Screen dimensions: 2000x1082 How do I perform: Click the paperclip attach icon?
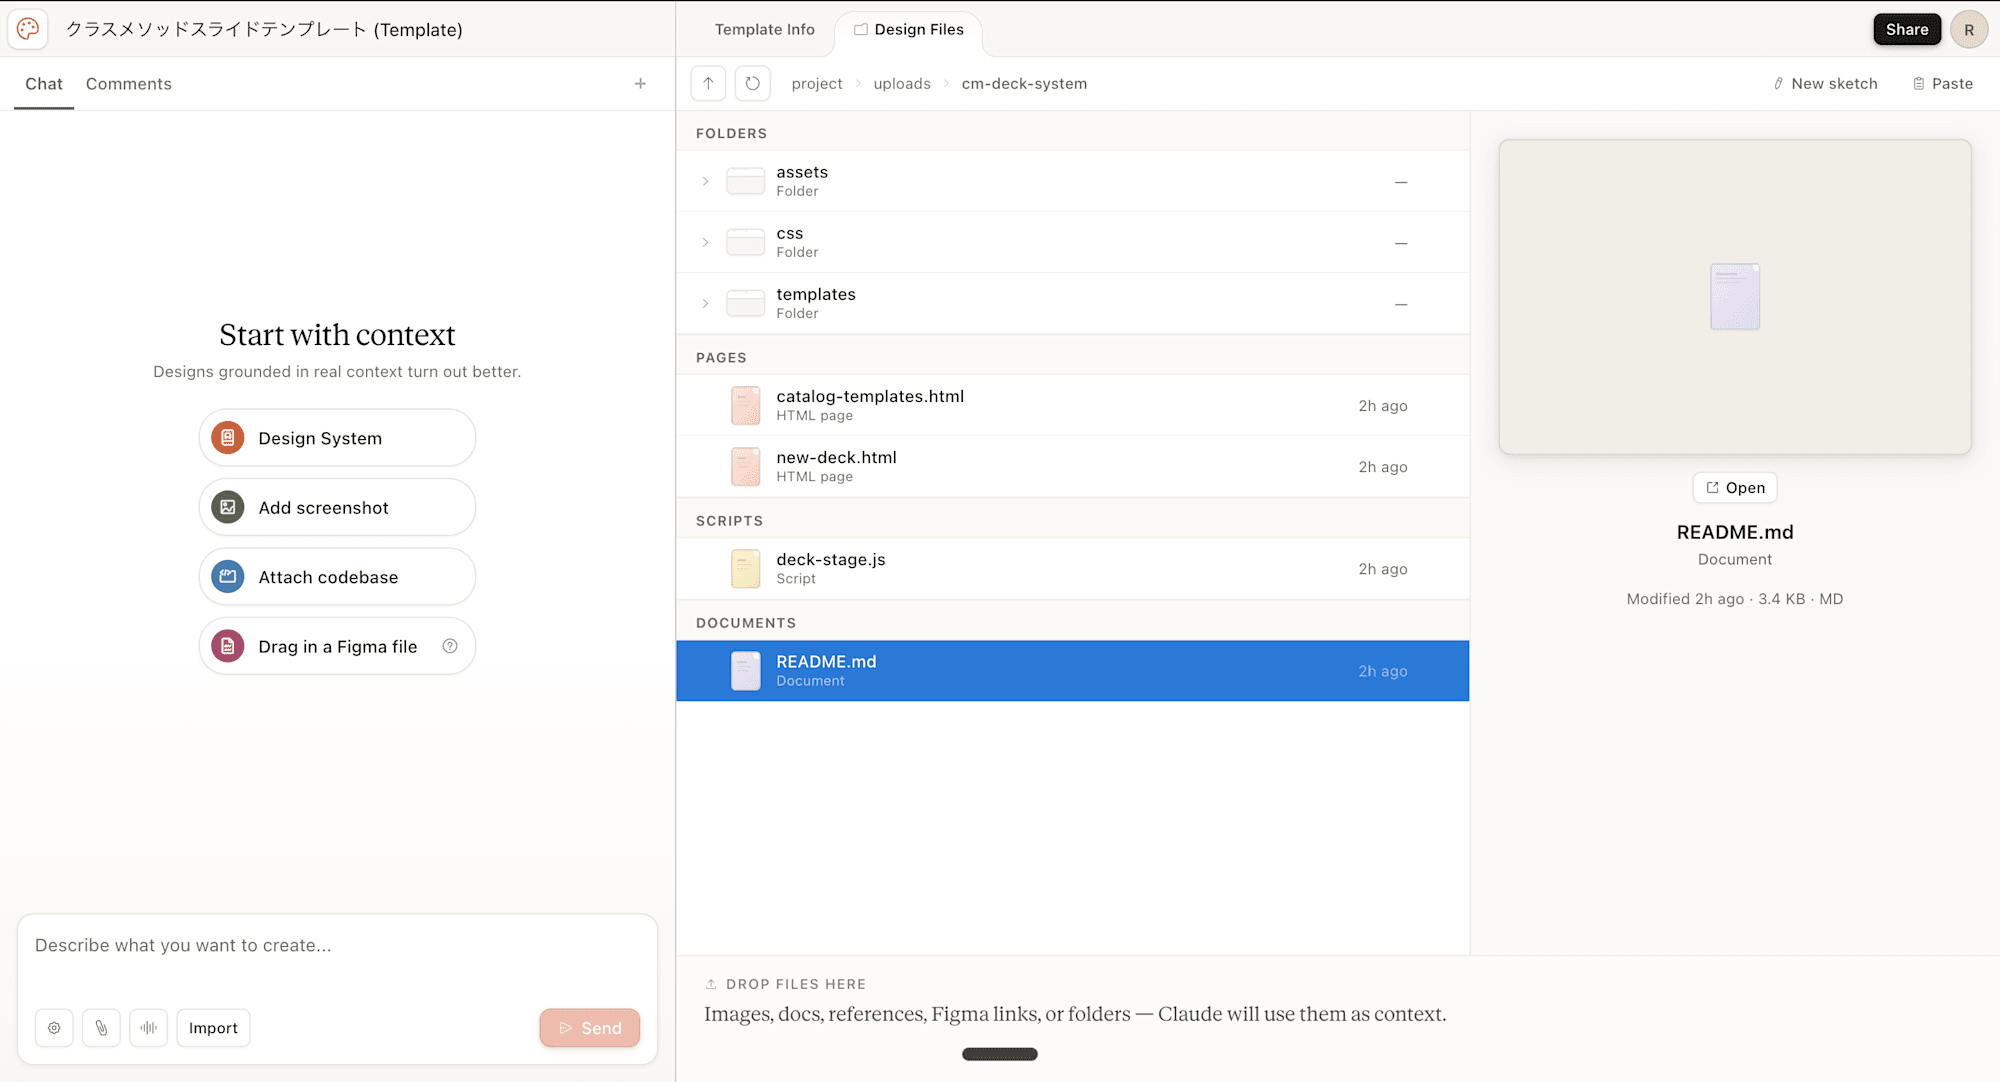[101, 1028]
